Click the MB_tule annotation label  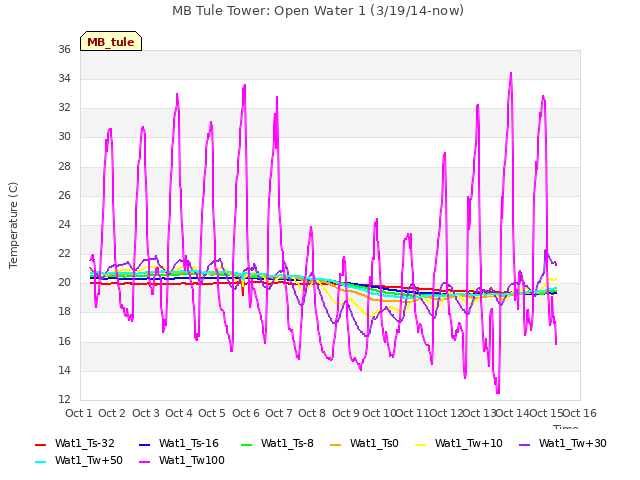click(111, 41)
